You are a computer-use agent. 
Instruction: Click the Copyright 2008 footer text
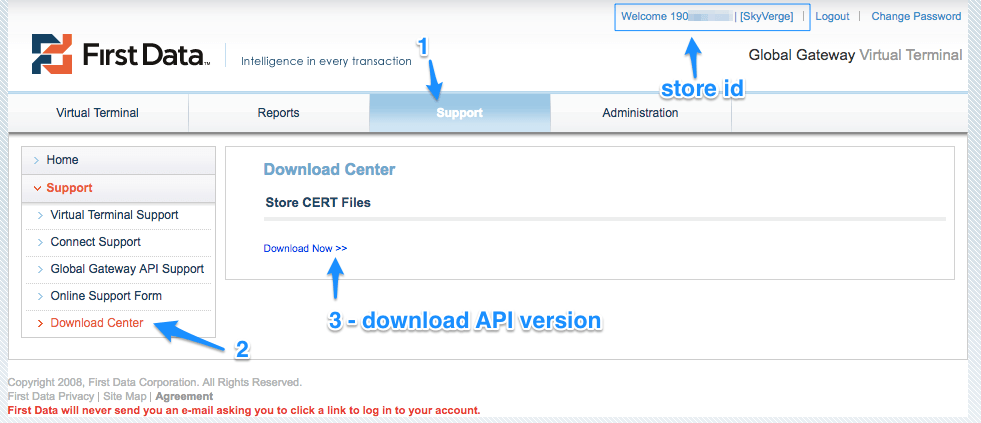pyautogui.click(x=155, y=382)
